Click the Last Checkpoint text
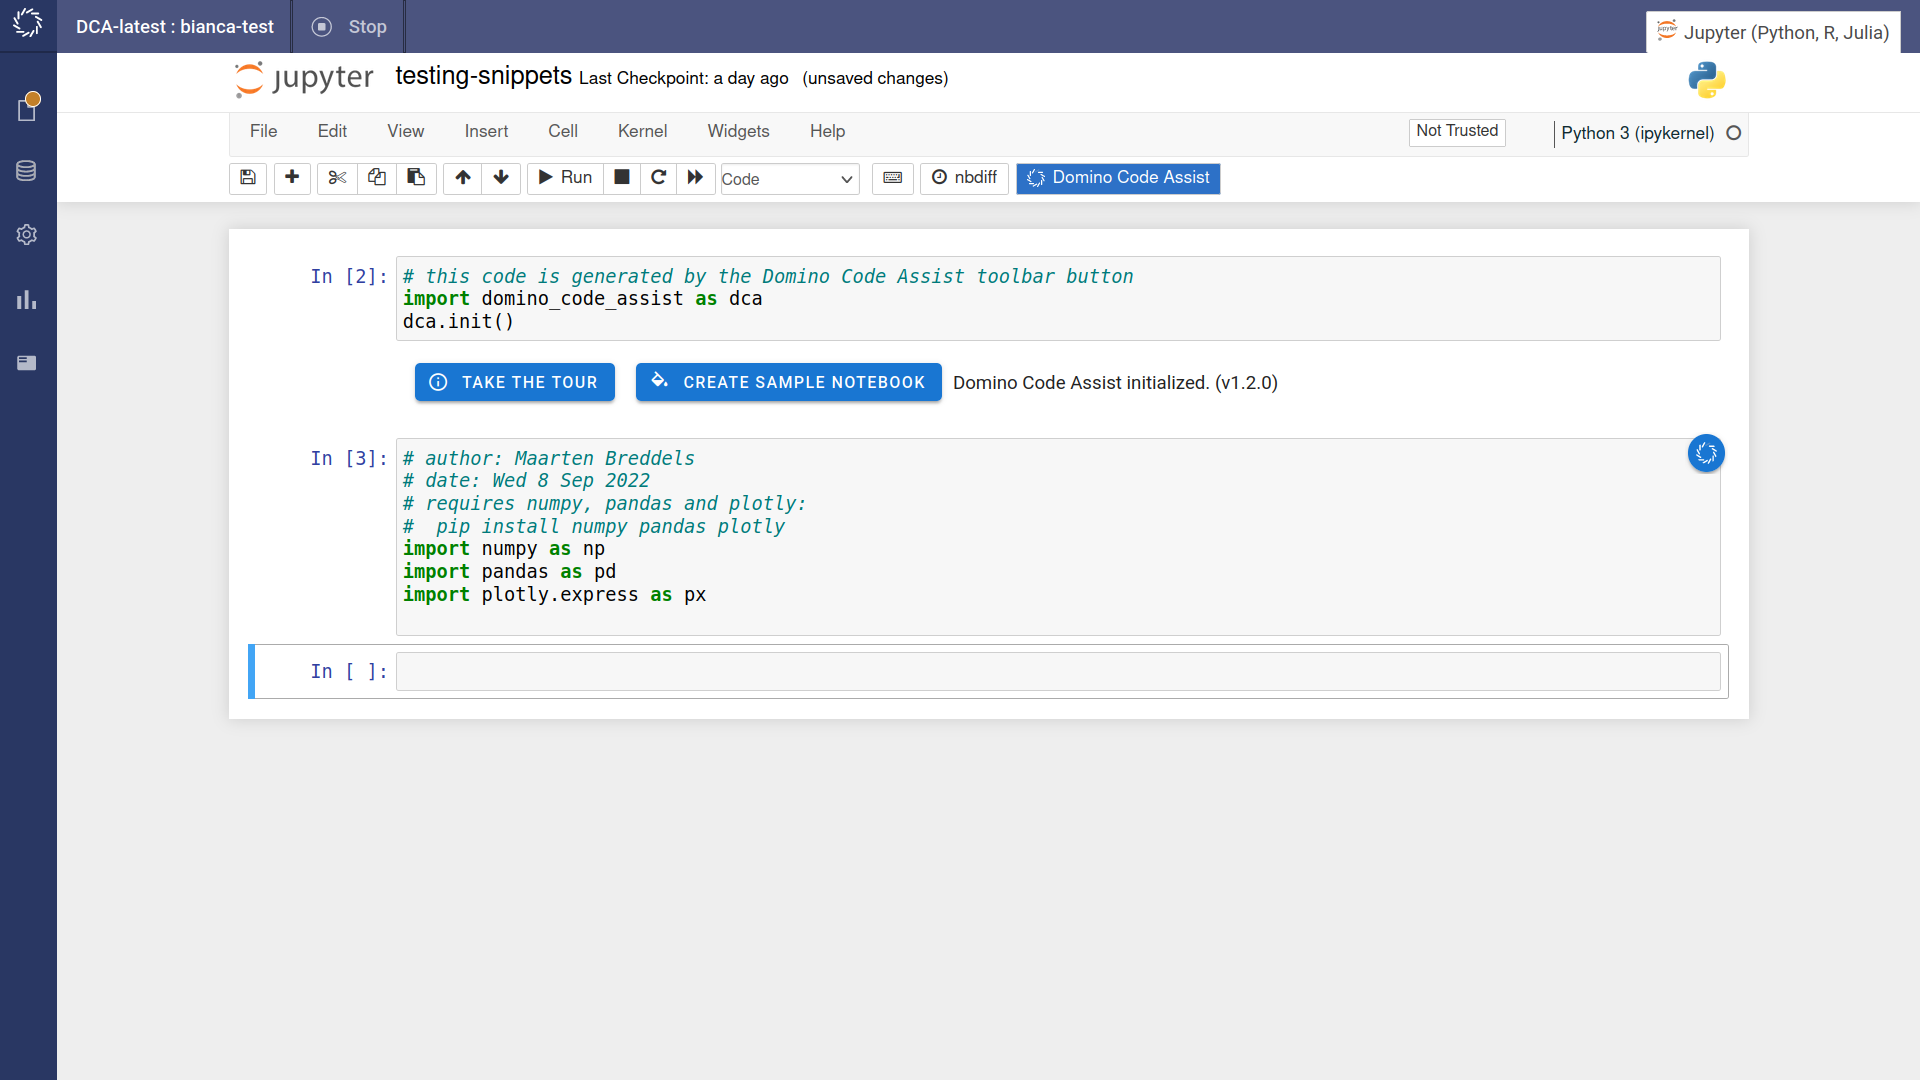Viewport: 1920px width, 1080px height. click(684, 78)
